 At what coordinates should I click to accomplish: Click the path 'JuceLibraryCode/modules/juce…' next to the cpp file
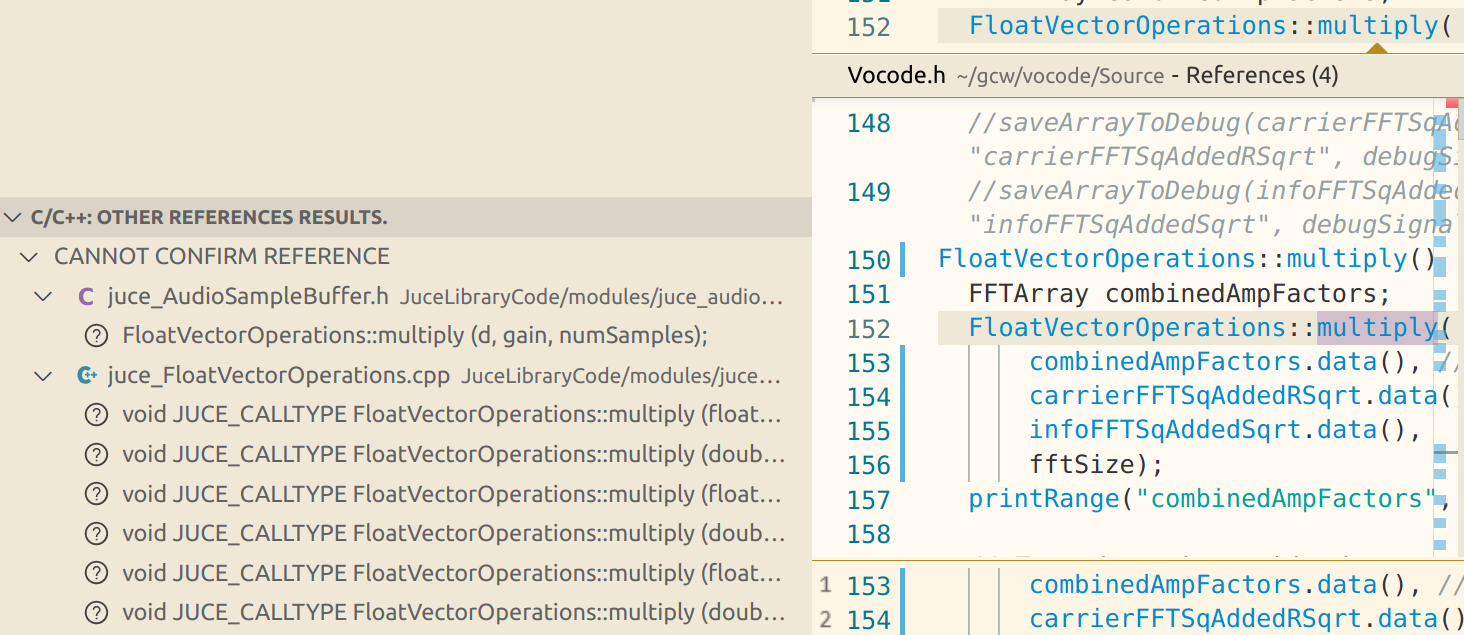[621, 377]
